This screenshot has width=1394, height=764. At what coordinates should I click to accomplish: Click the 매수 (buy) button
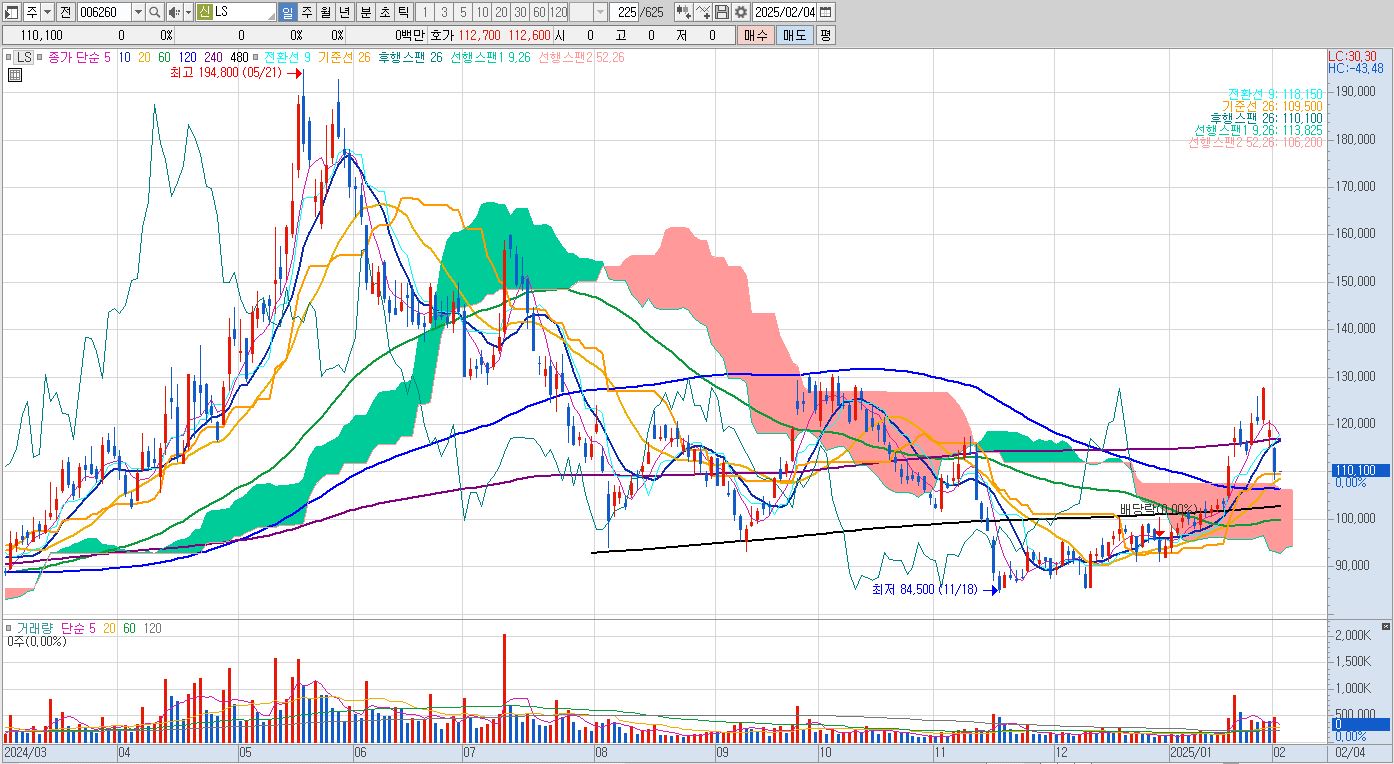(755, 35)
